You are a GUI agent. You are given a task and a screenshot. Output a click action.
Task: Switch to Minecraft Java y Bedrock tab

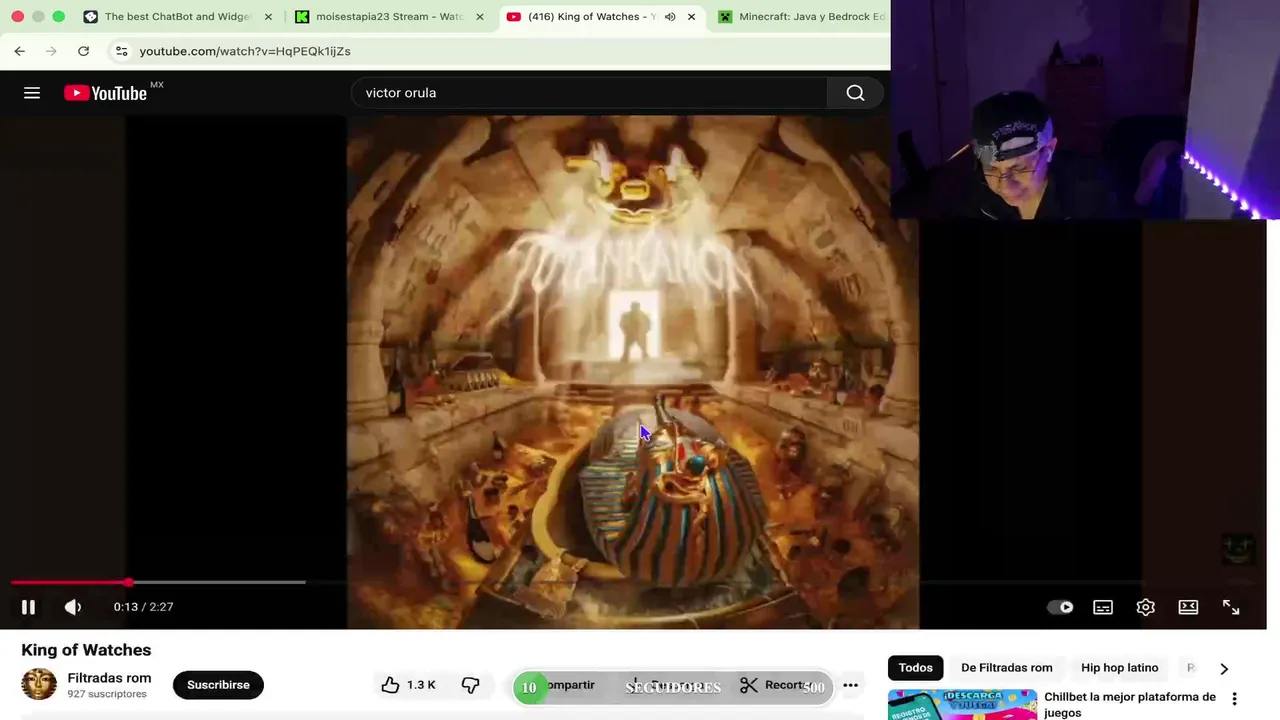tap(803, 17)
